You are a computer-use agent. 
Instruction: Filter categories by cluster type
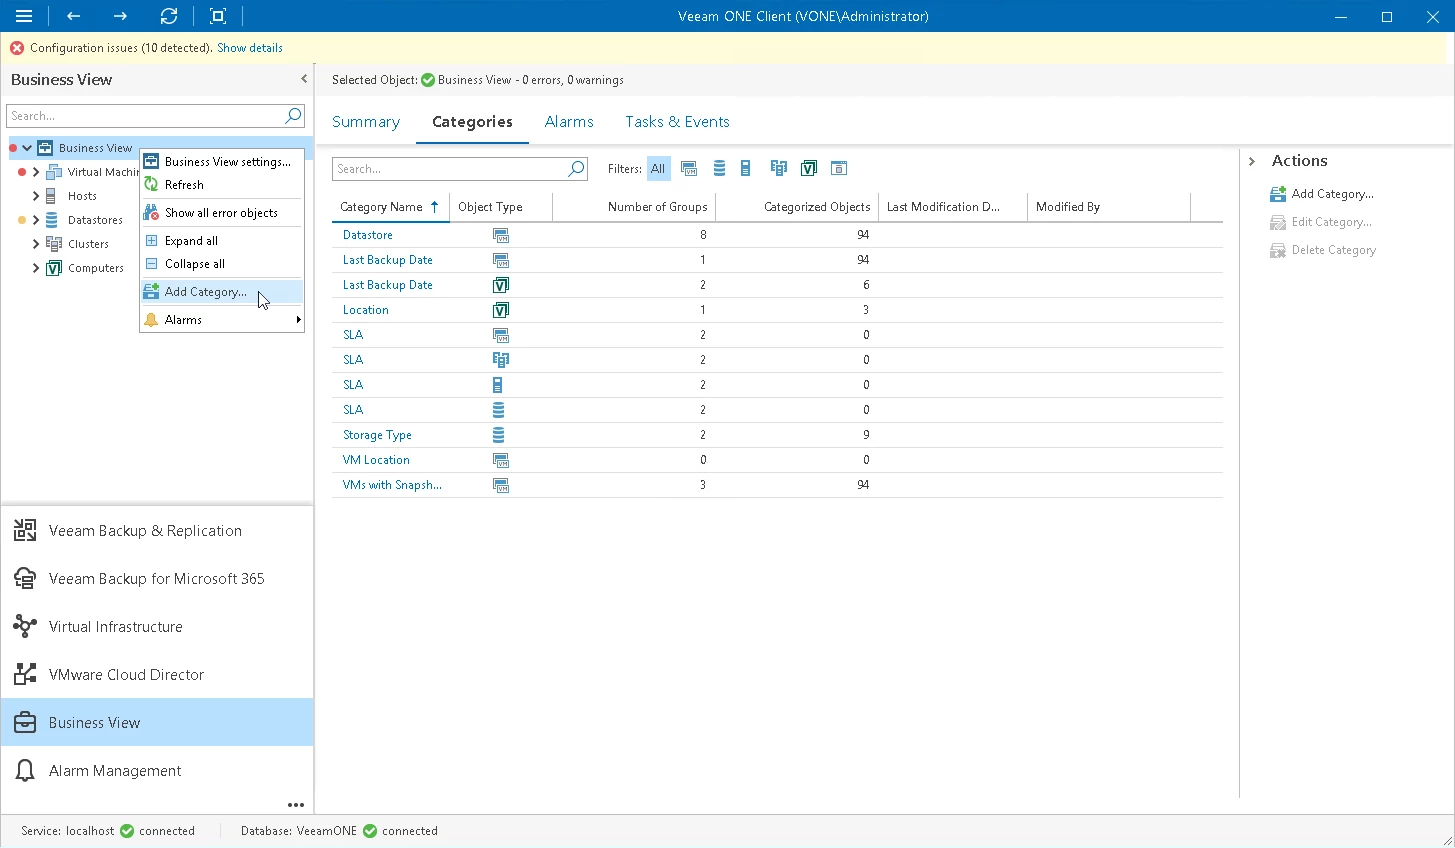778,169
